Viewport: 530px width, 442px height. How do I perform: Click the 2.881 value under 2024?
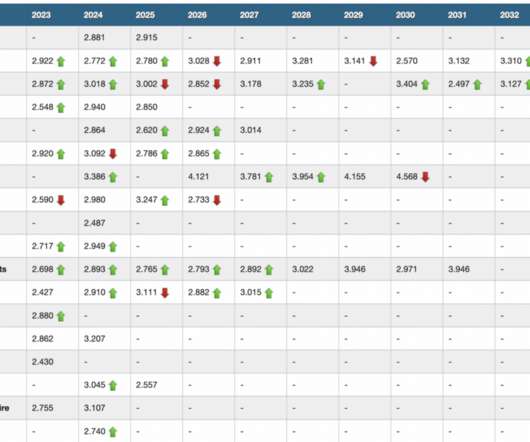click(94, 37)
